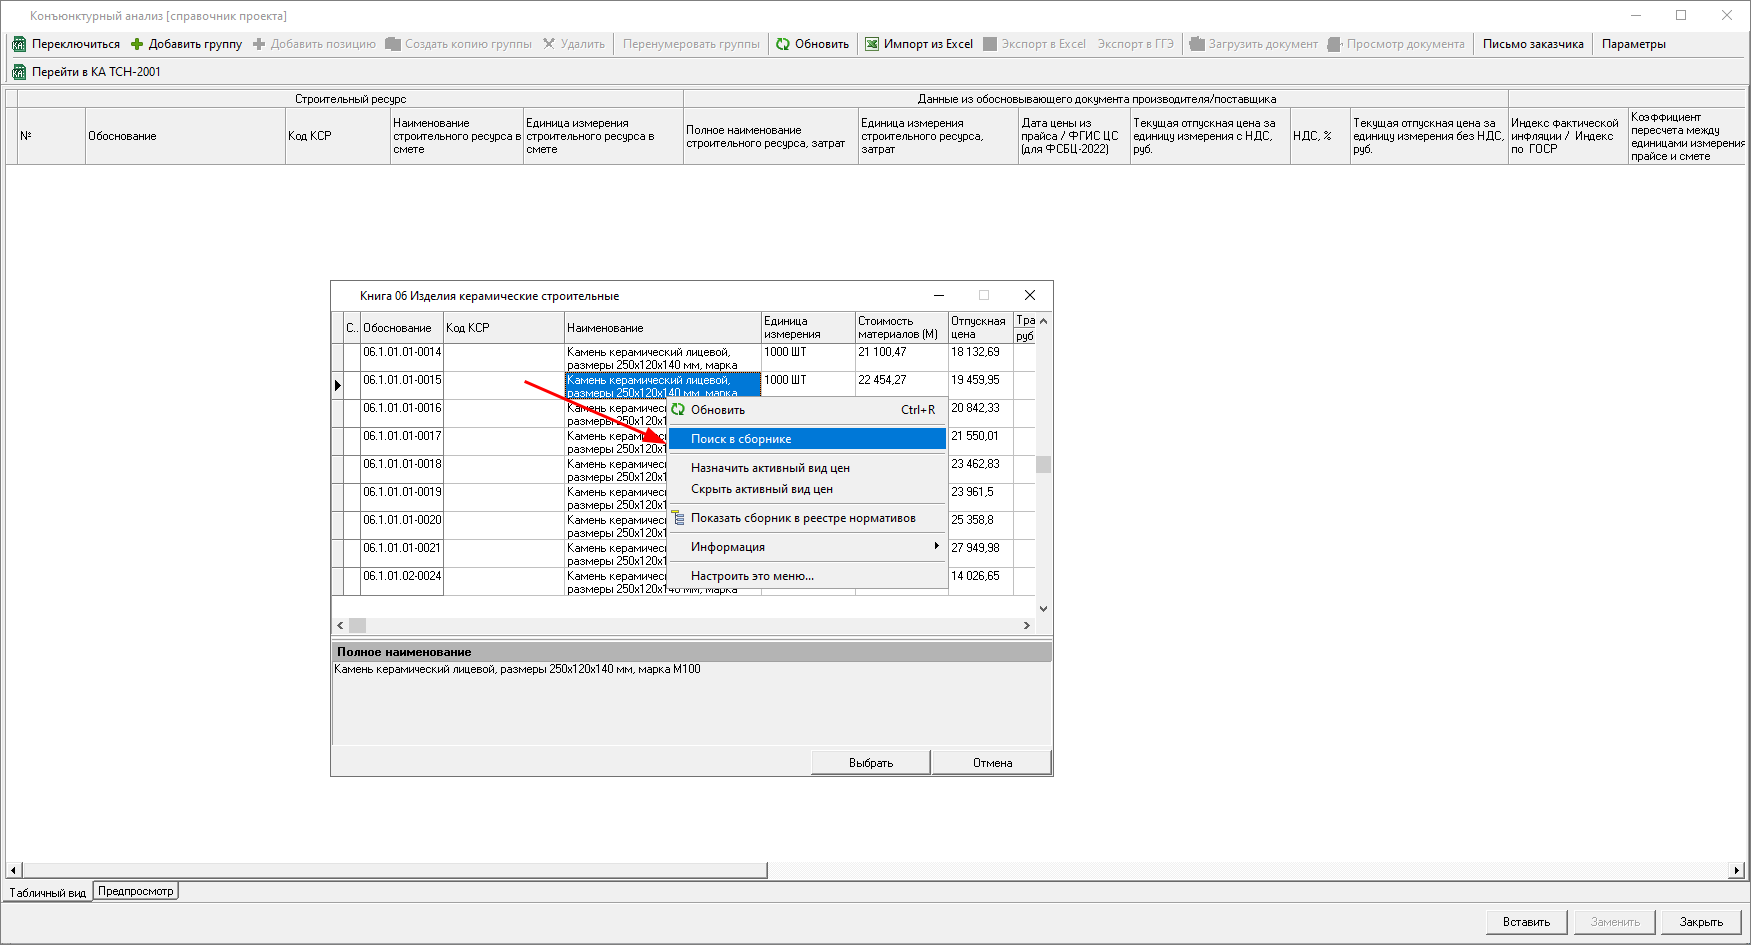Click the Переключиться toolbar icon
Screen dimensions: 1751x945
(x=19, y=44)
